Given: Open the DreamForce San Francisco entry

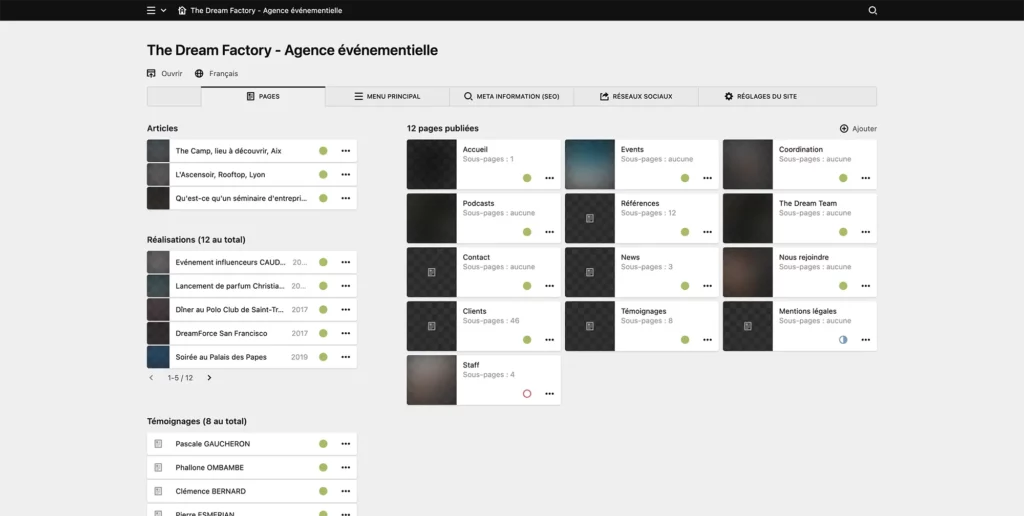Looking at the screenshot, I should pos(221,333).
